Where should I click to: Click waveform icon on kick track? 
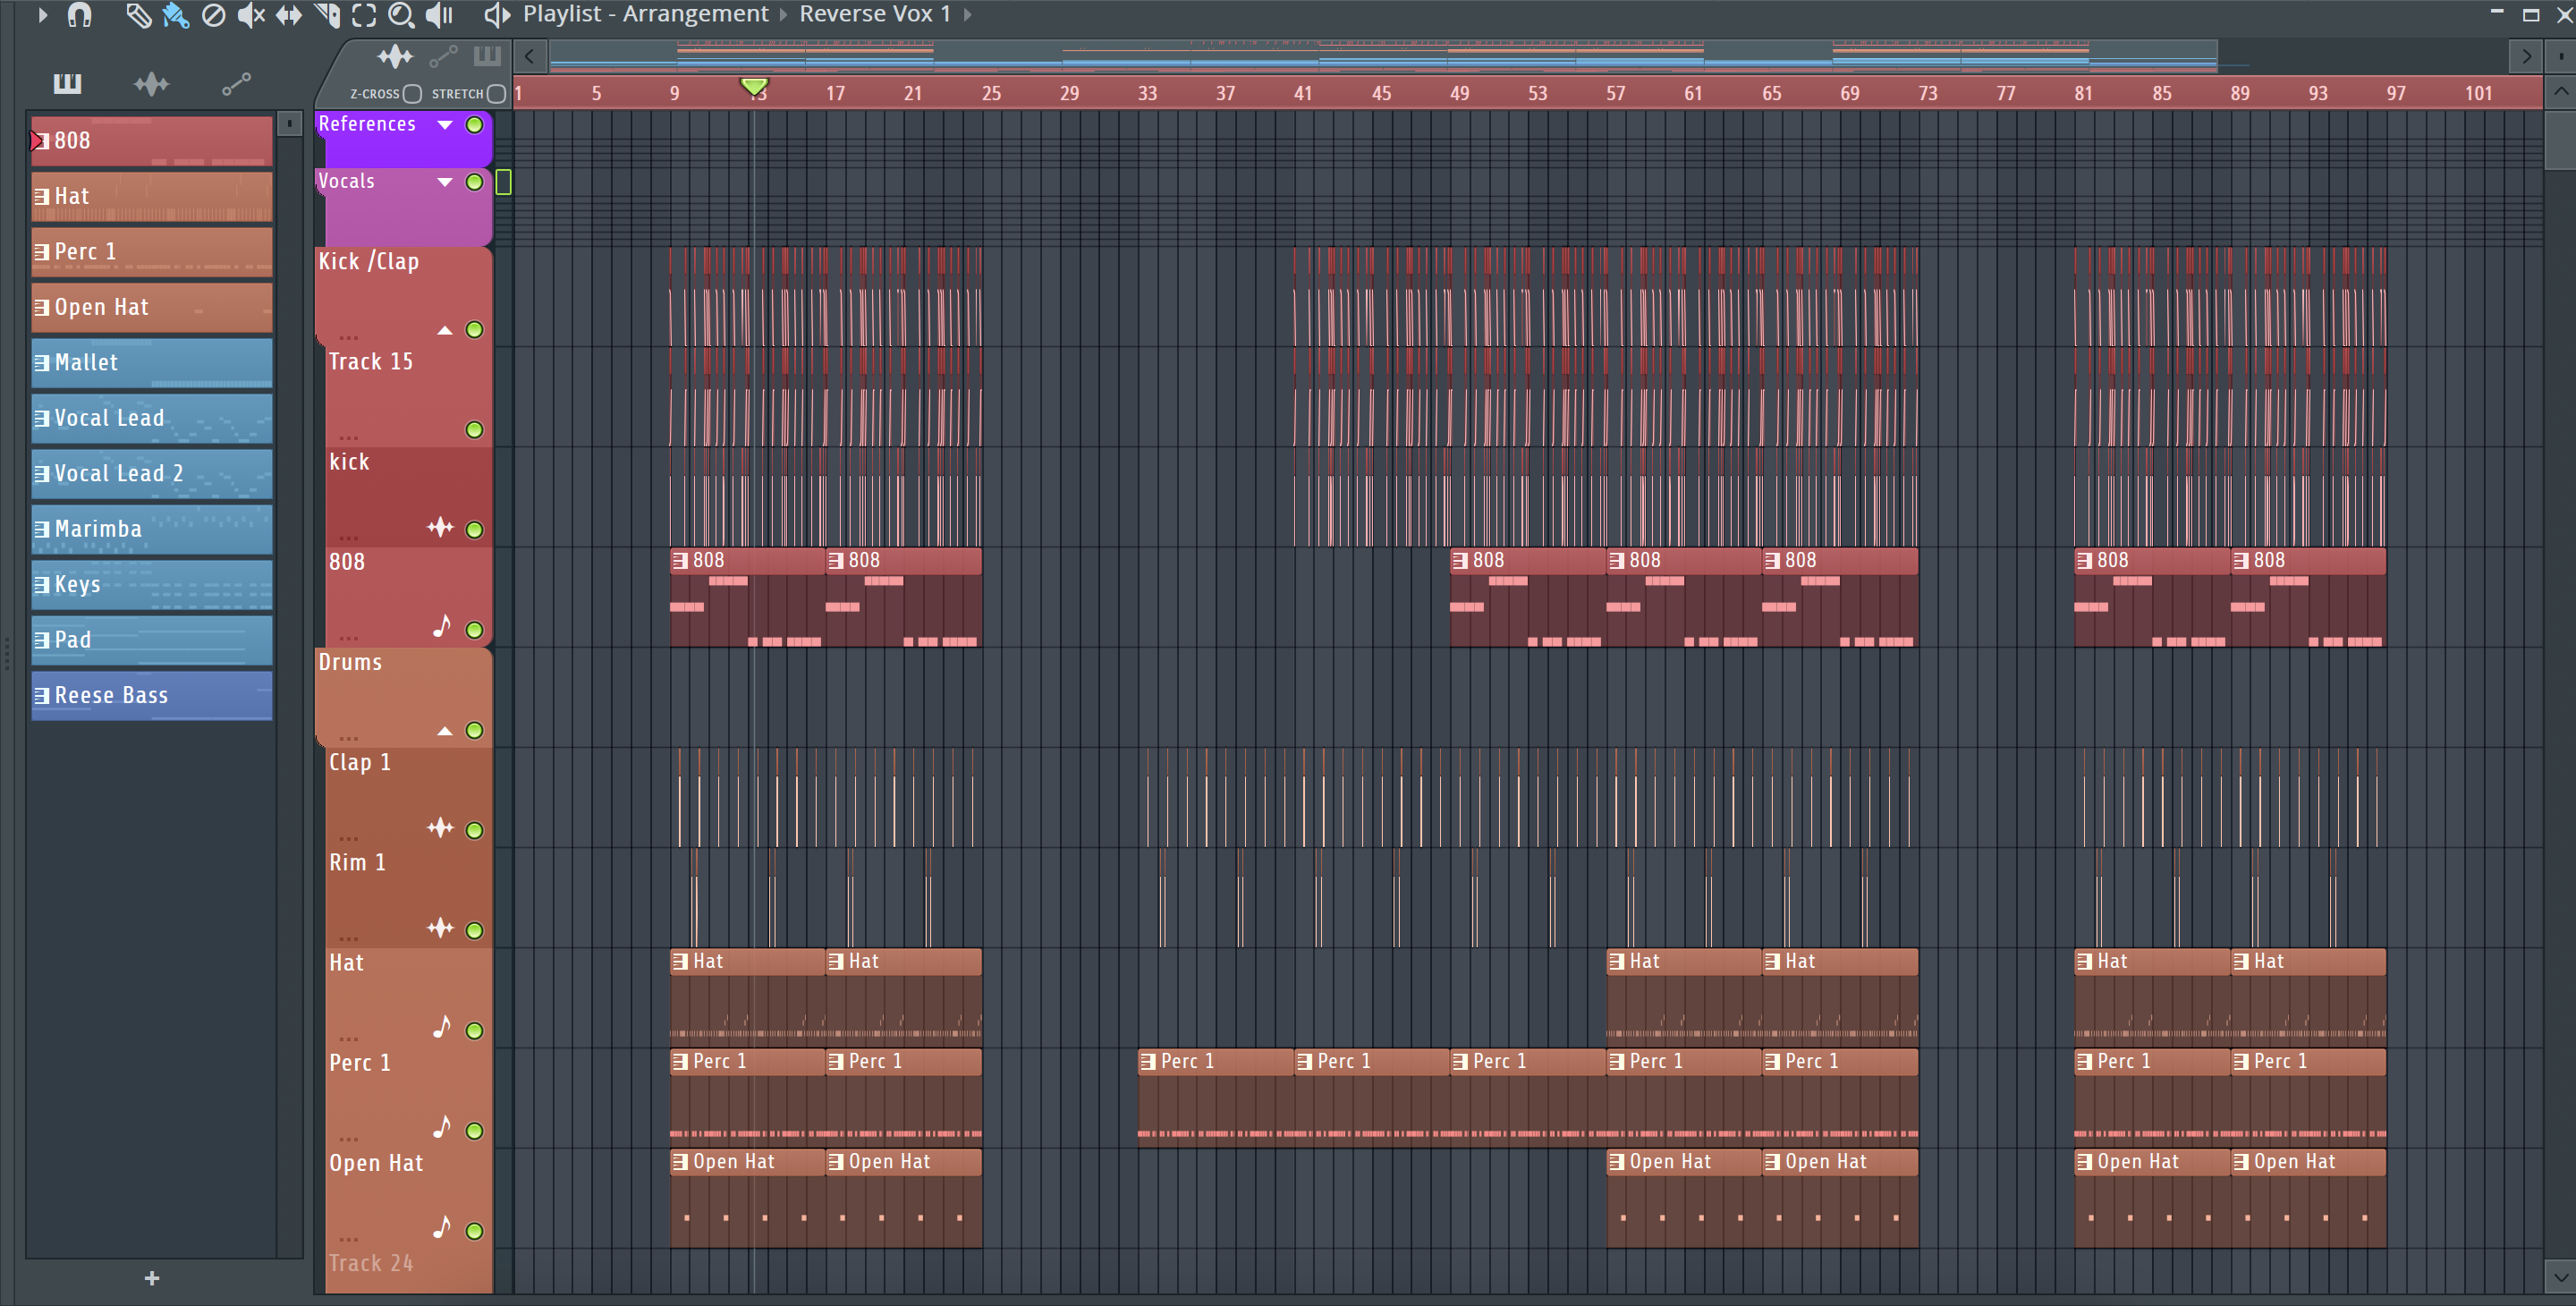pos(440,527)
